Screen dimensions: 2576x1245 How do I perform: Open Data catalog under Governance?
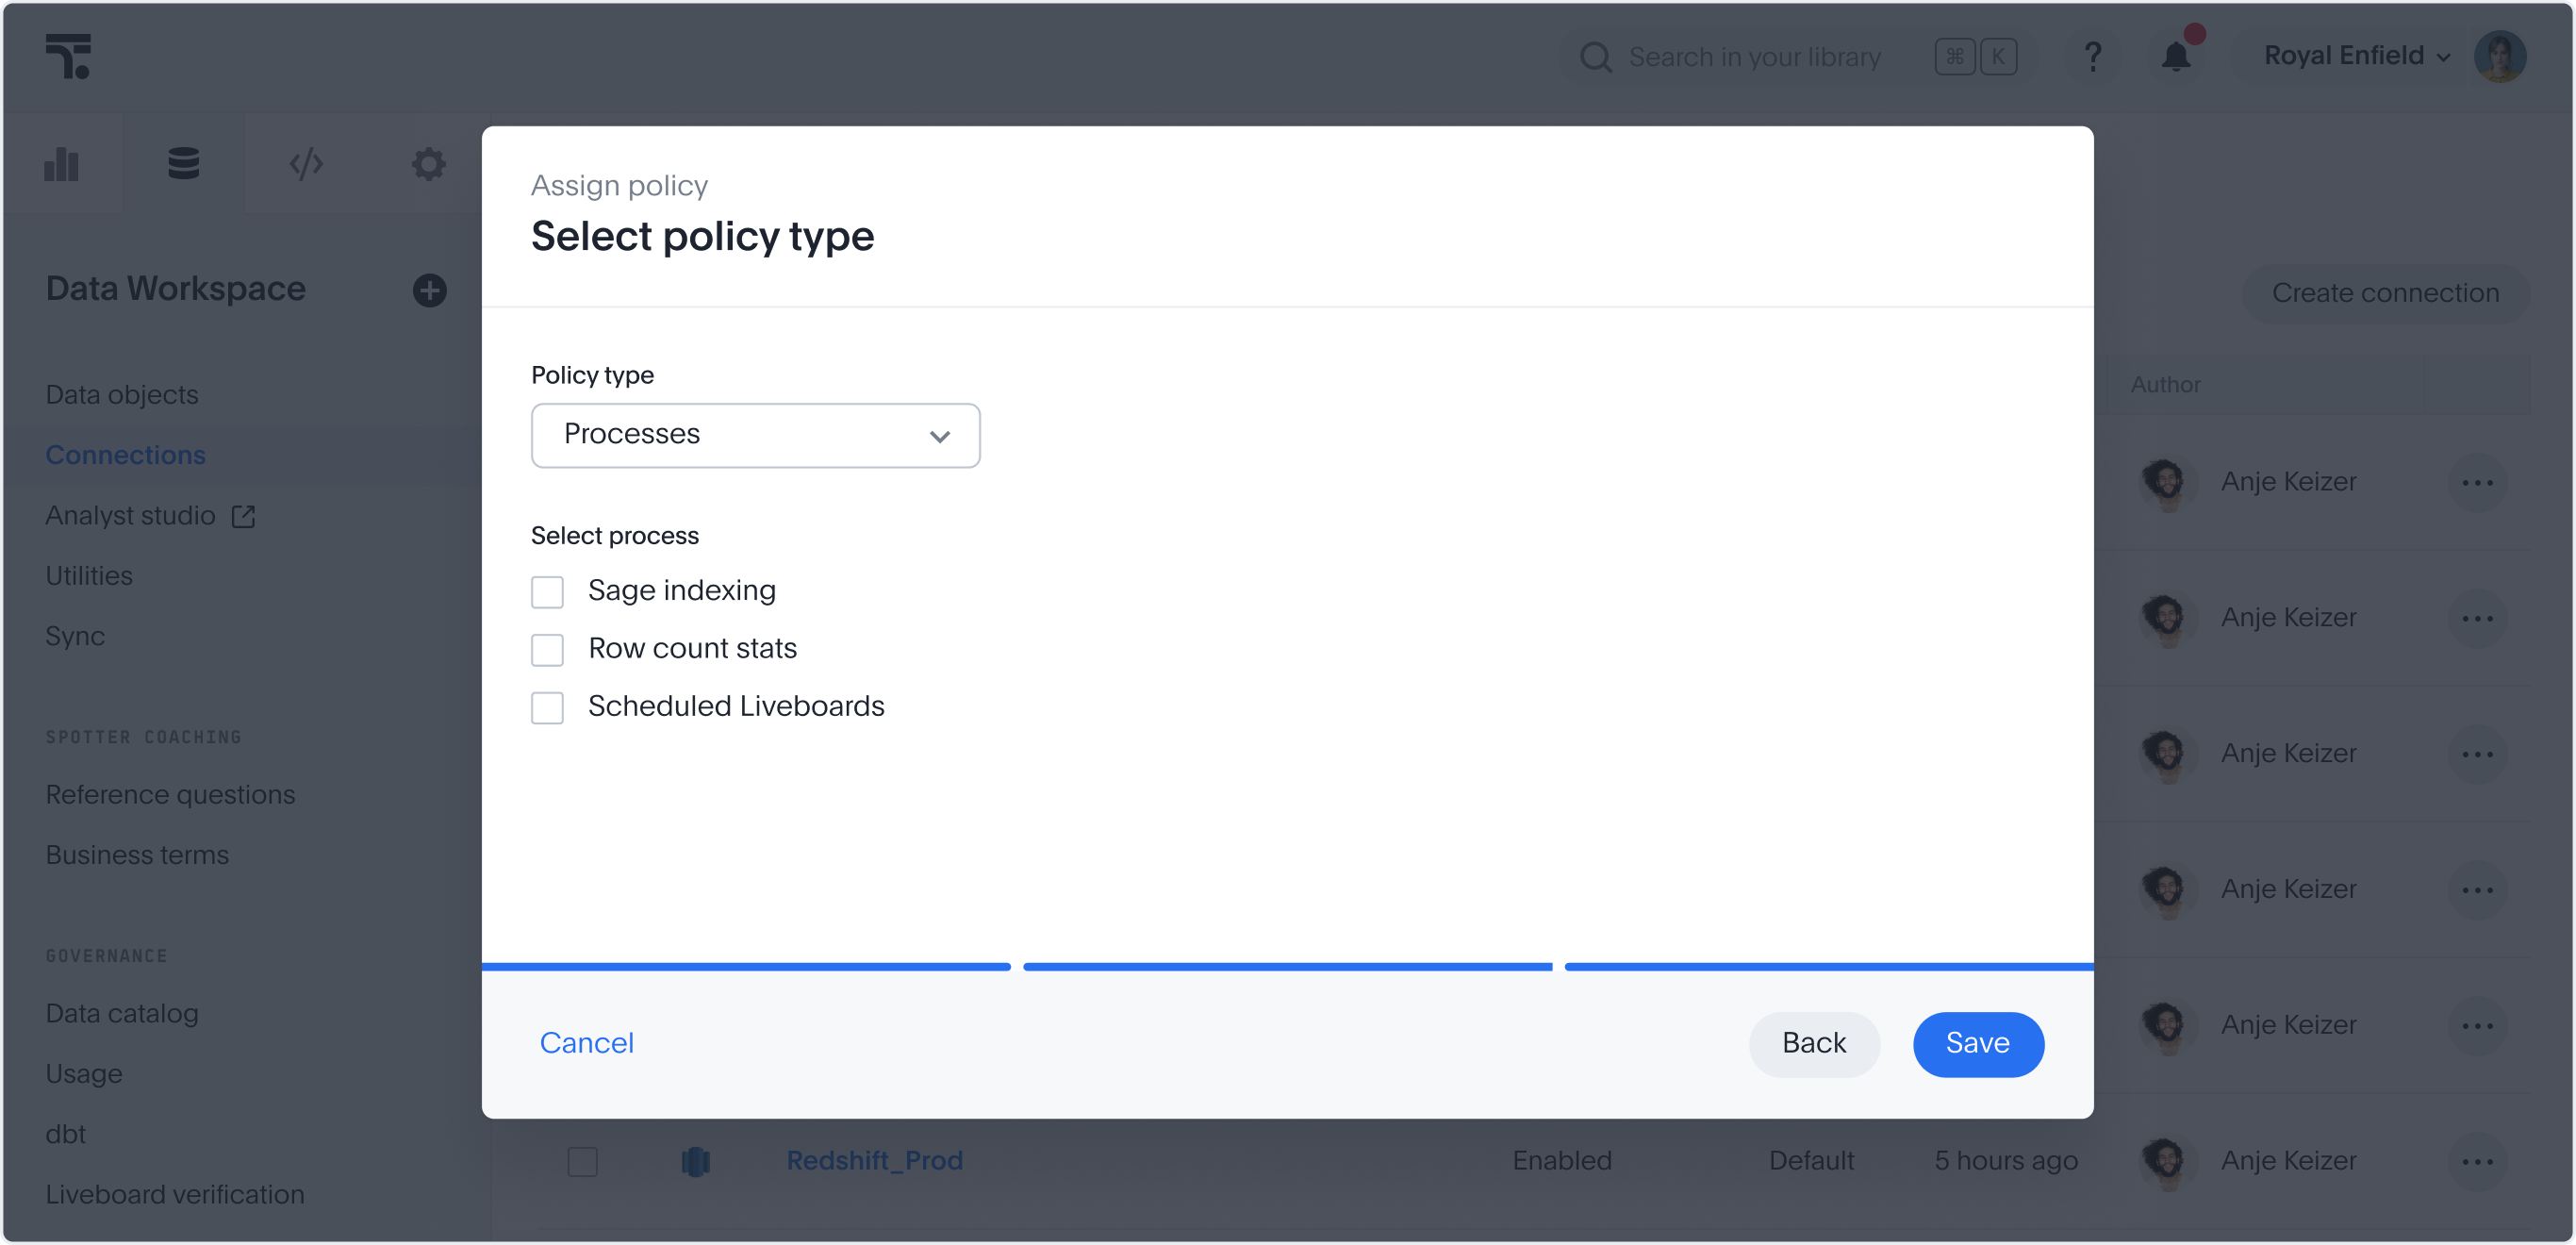click(x=122, y=1014)
